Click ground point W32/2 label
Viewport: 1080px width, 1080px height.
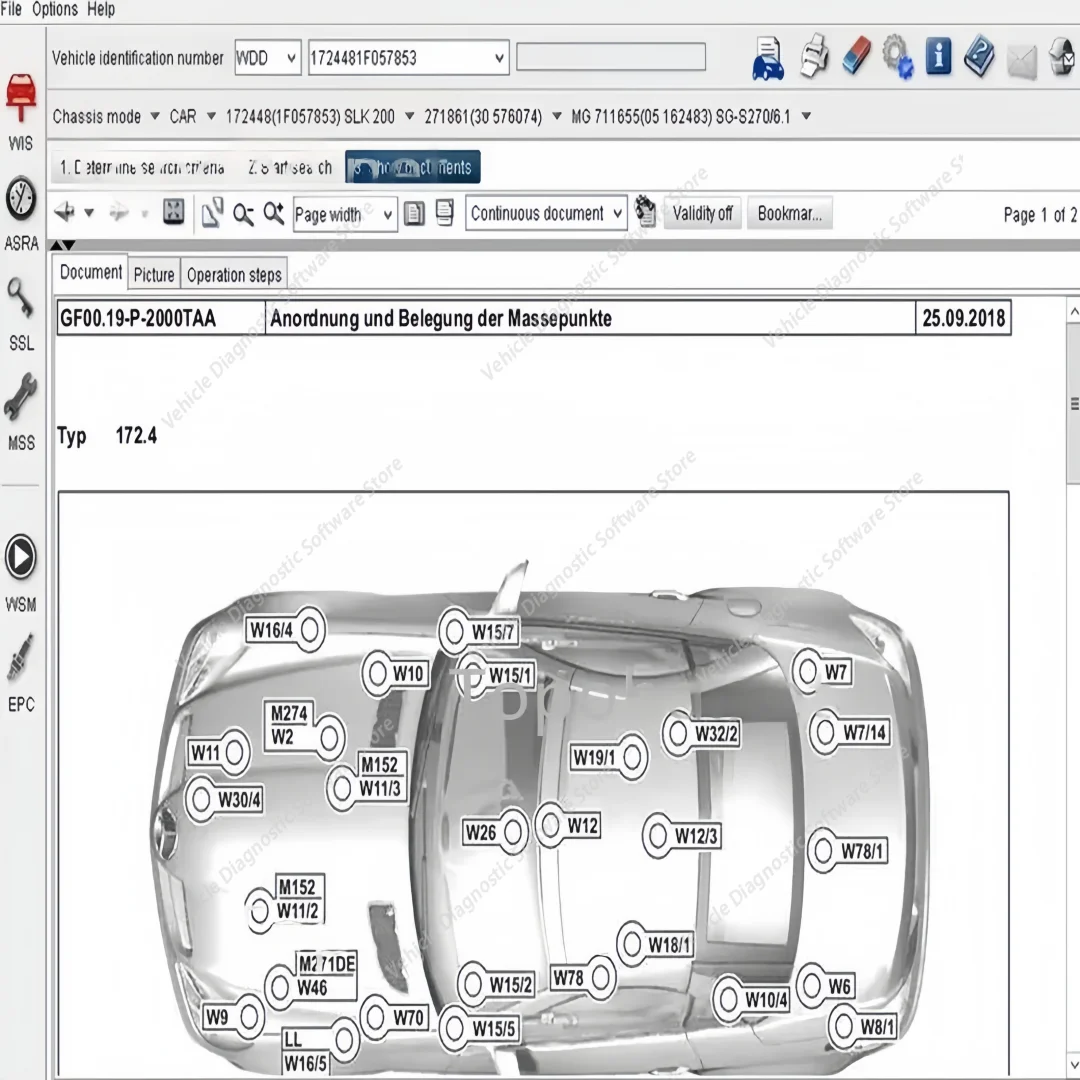point(716,734)
